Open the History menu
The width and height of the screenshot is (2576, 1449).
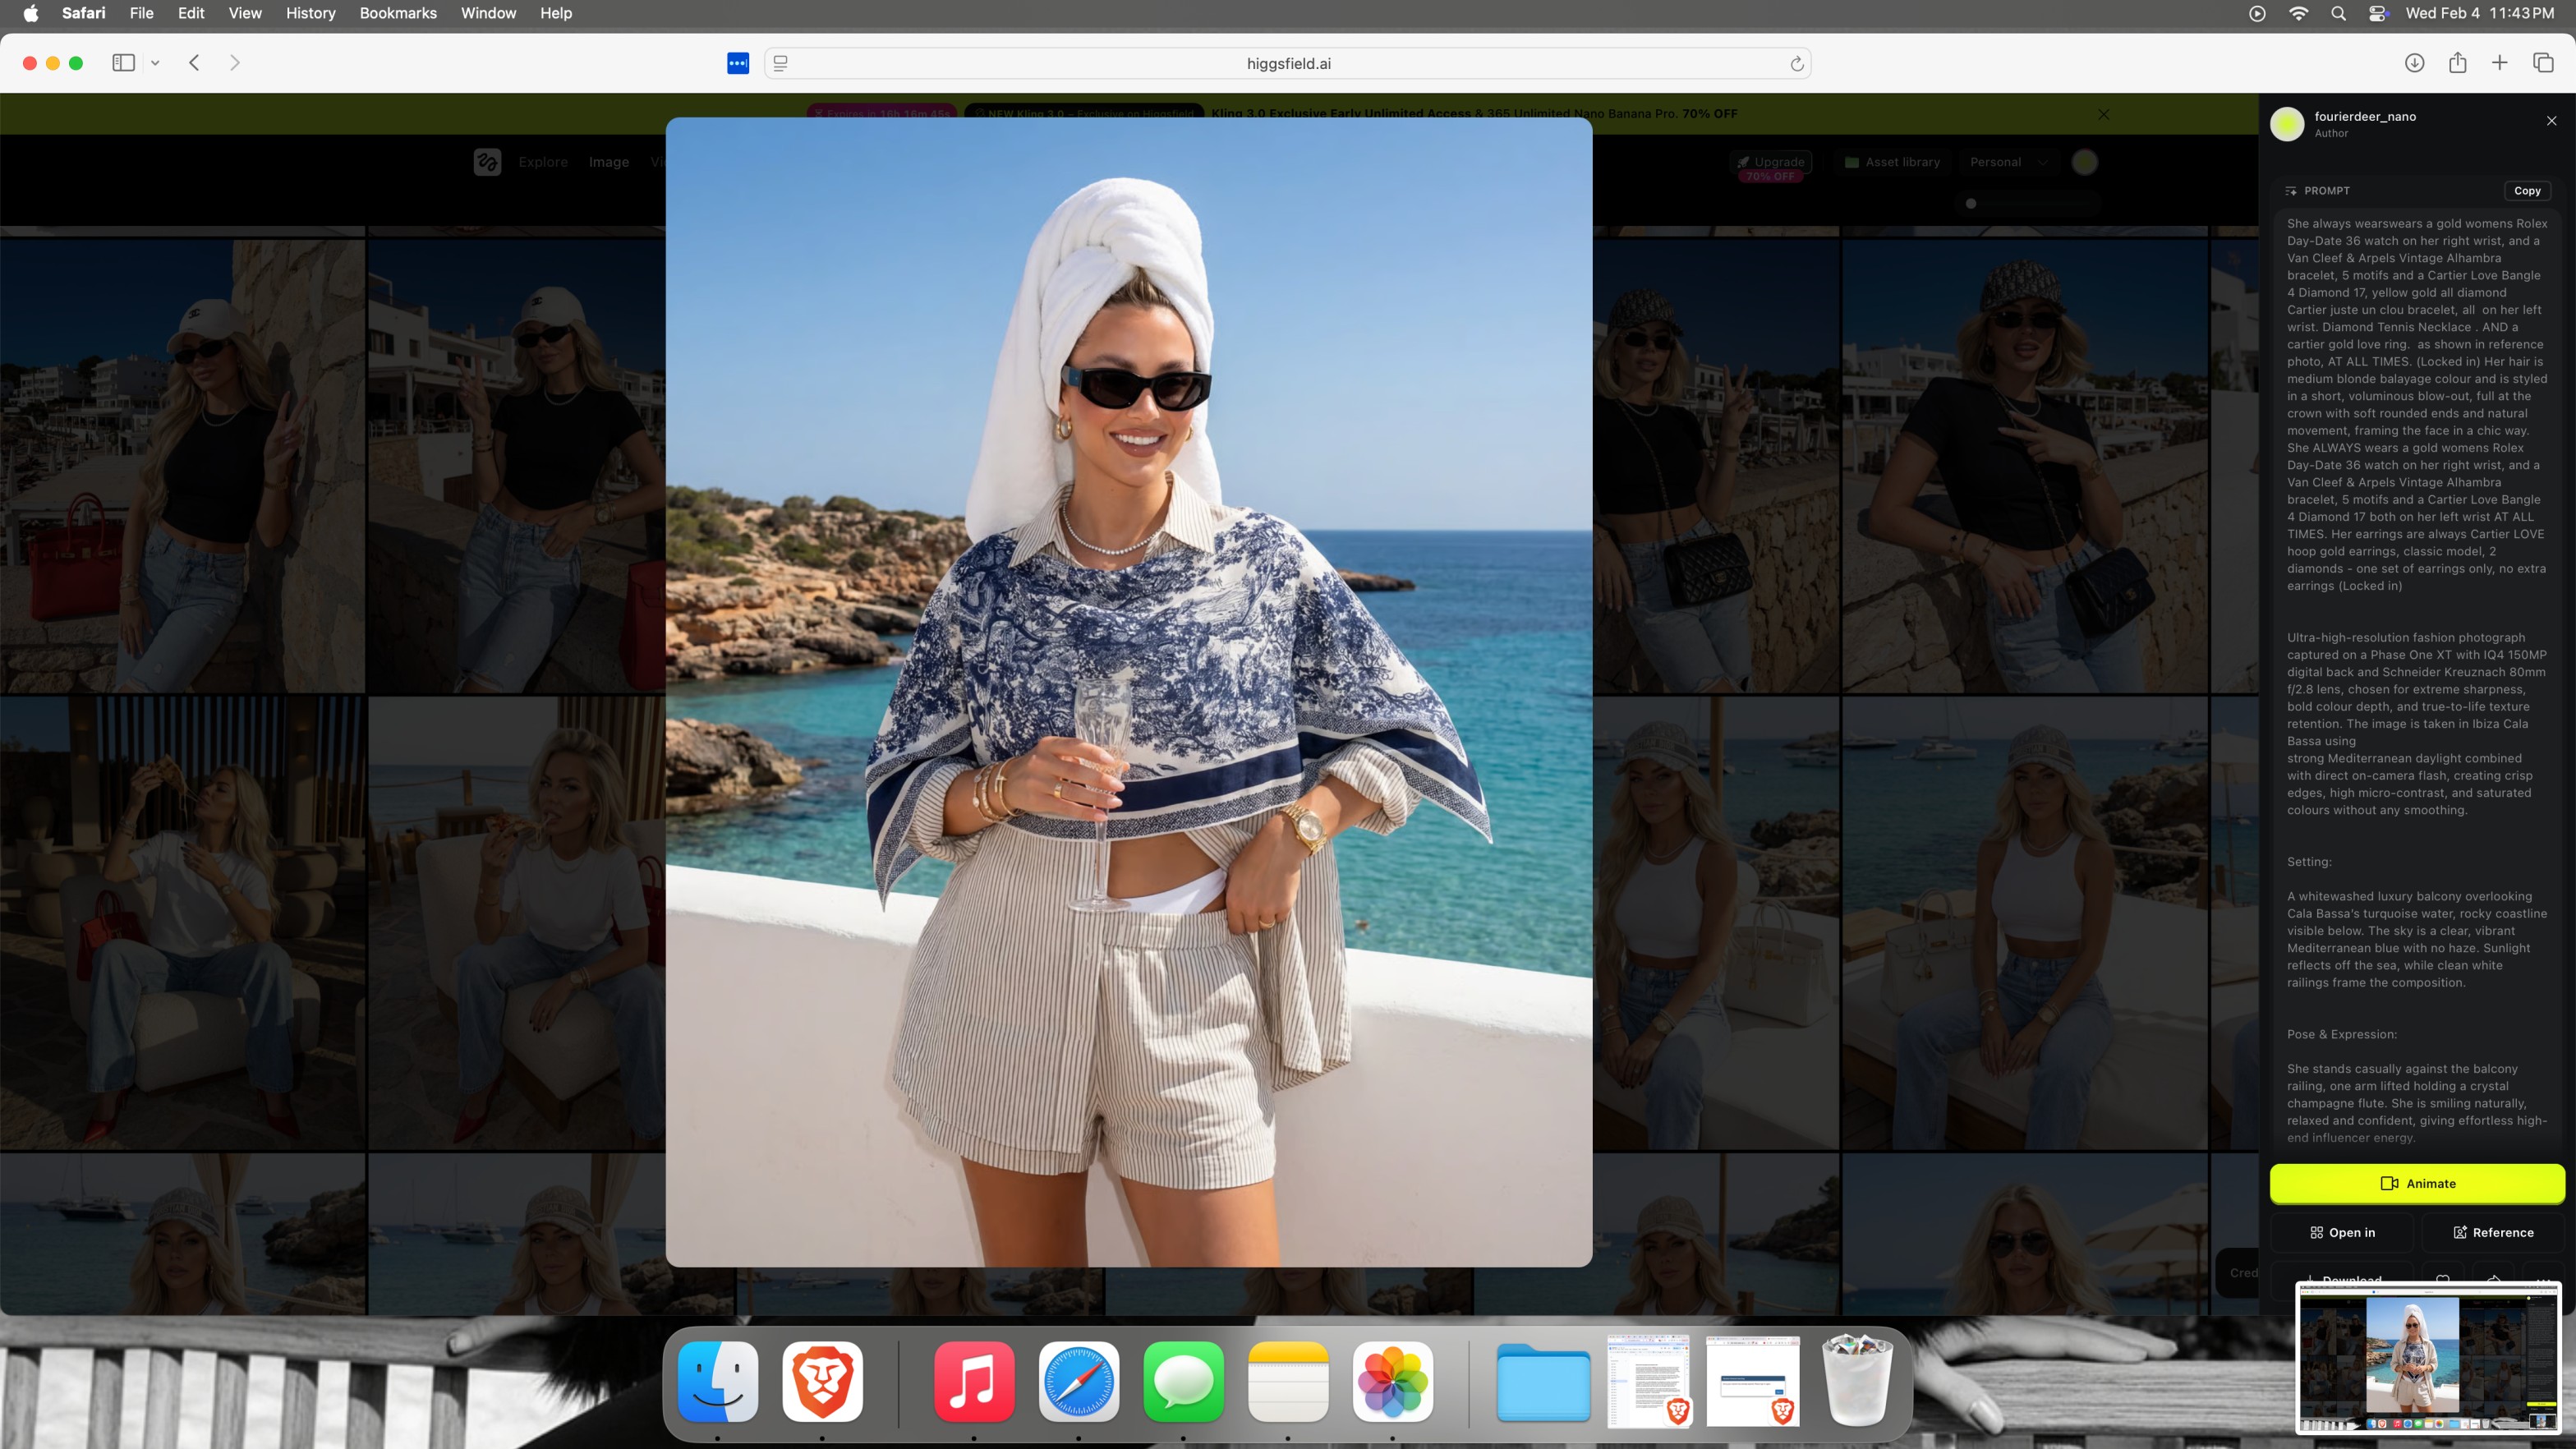(310, 13)
